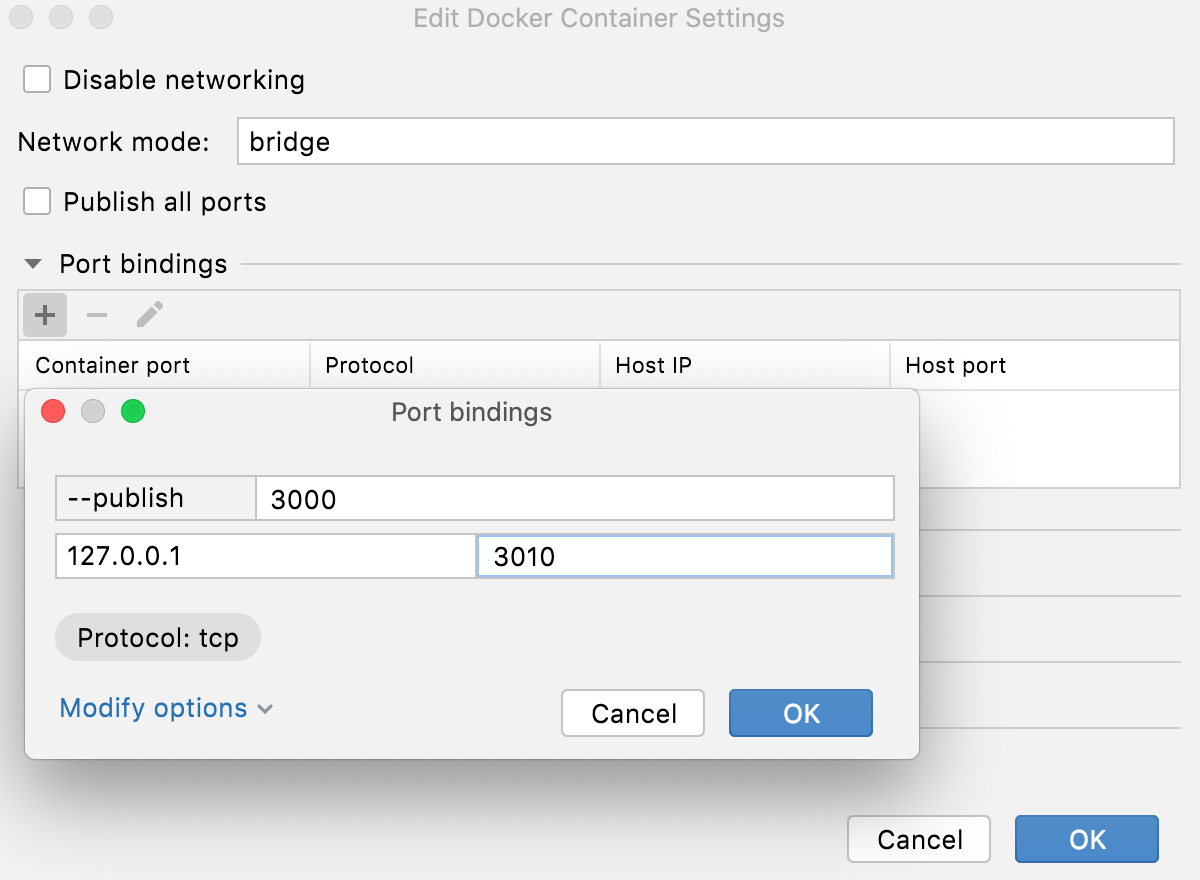Click the 127.0.0.1 host IP field
The width and height of the screenshot is (1200, 880).
click(265, 556)
